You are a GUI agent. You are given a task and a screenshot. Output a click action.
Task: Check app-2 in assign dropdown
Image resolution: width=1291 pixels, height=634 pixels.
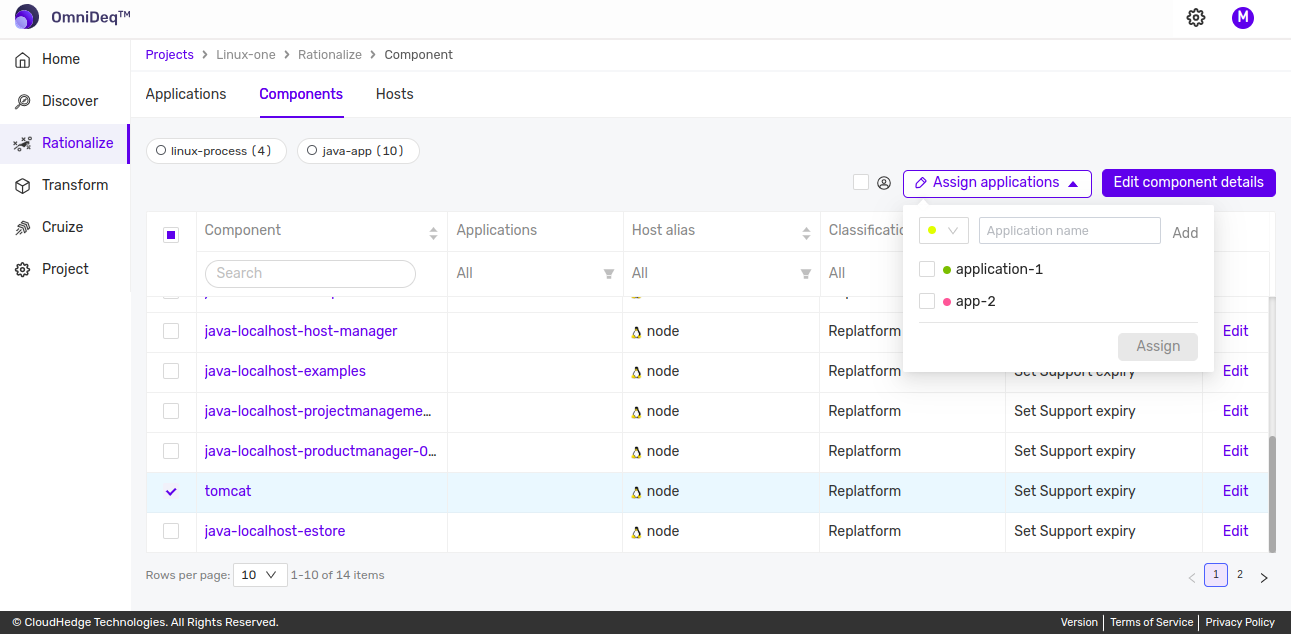pyautogui.click(x=927, y=301)
